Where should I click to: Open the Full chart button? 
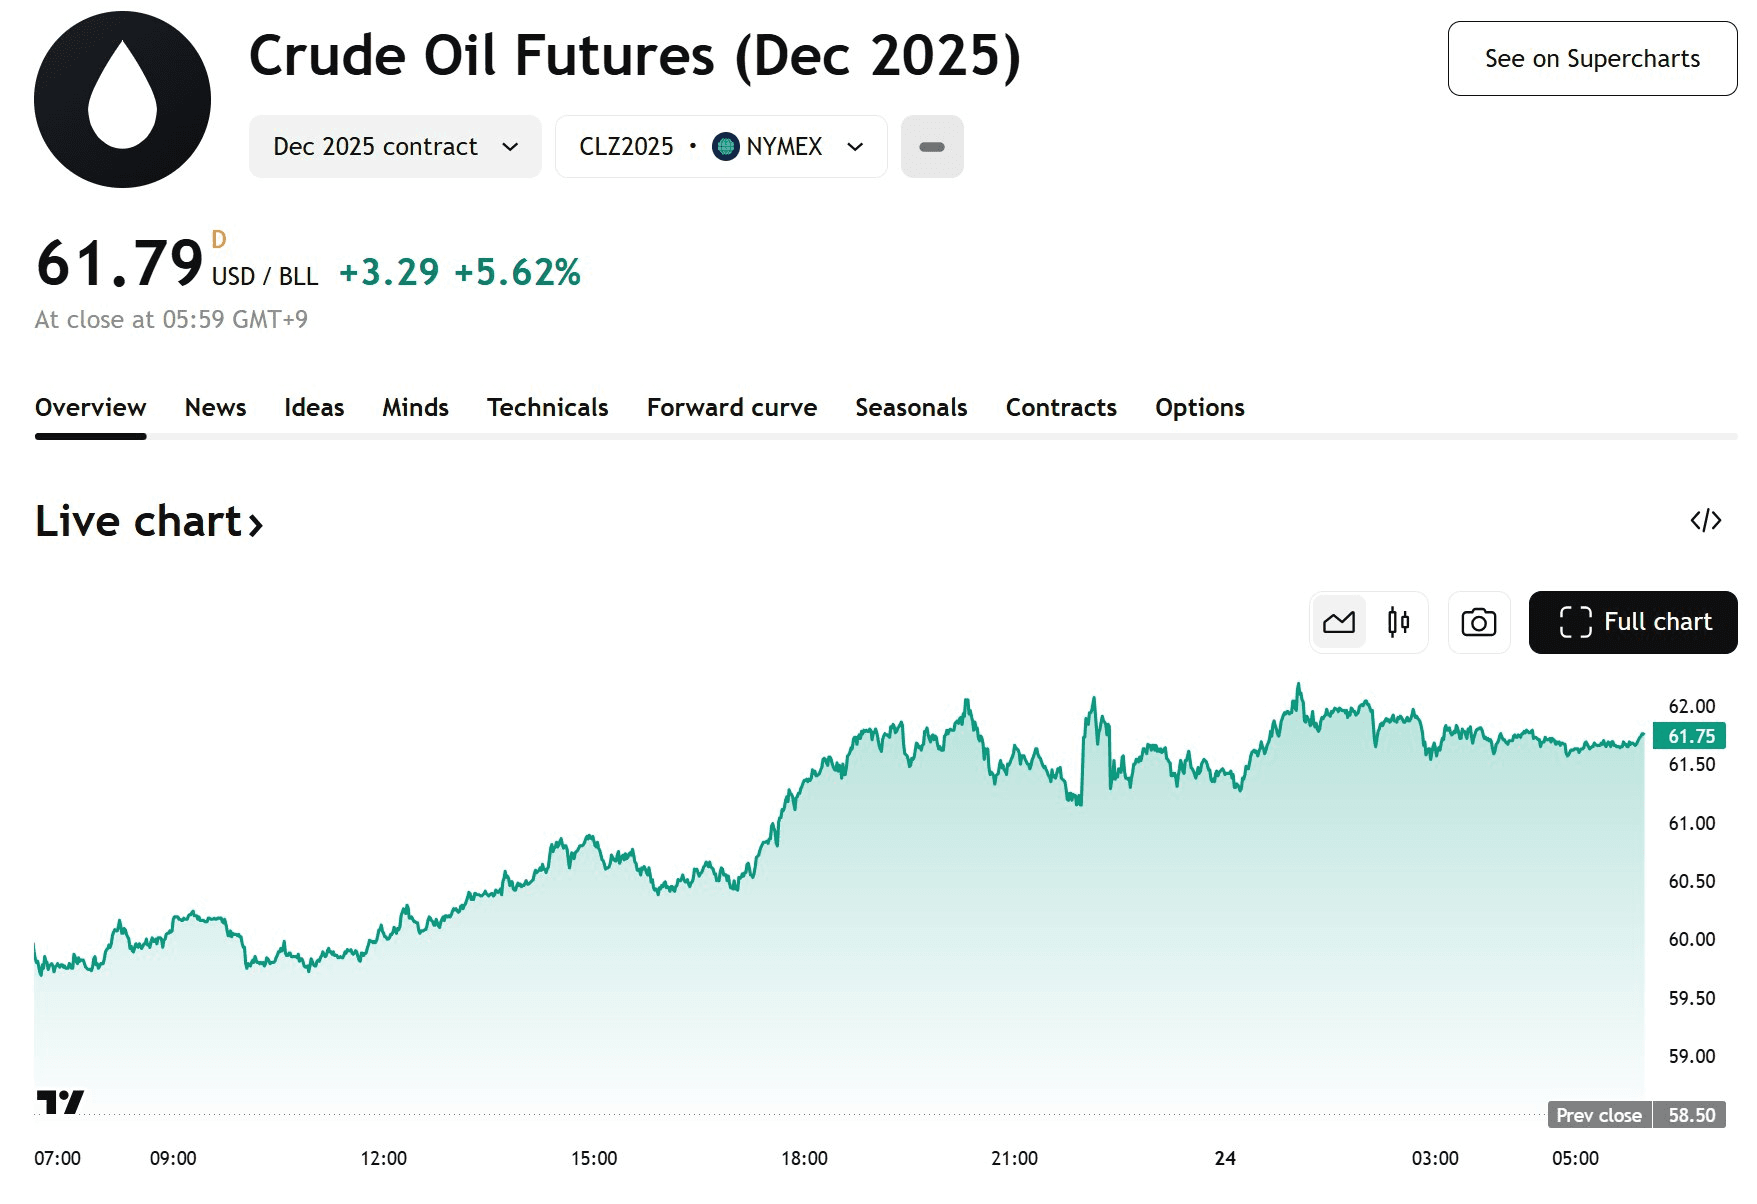(1632, 622)
